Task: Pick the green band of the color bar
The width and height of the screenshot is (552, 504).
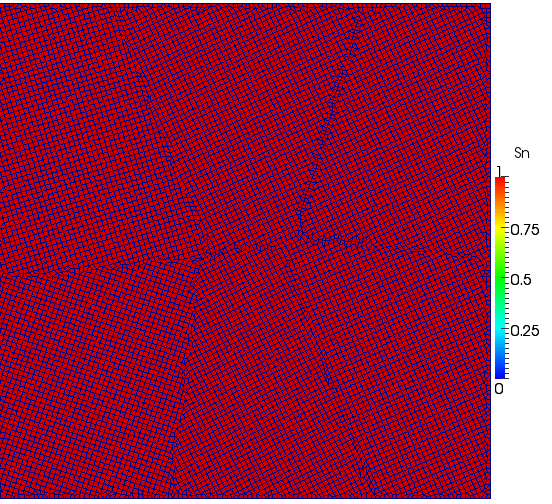Action: click(x=500, y=278)
